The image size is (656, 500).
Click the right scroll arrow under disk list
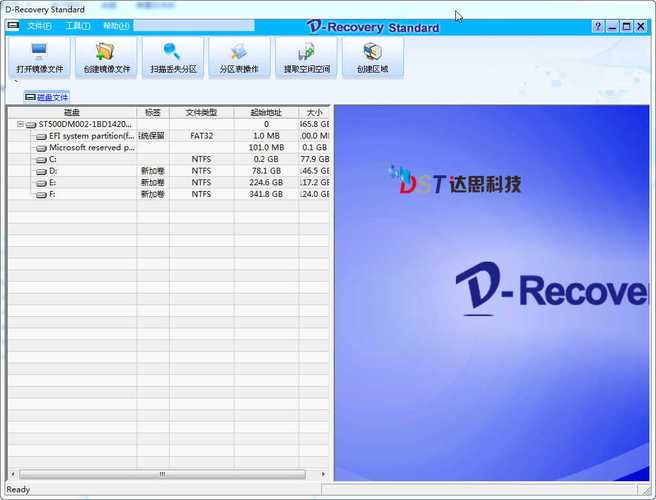323,474
